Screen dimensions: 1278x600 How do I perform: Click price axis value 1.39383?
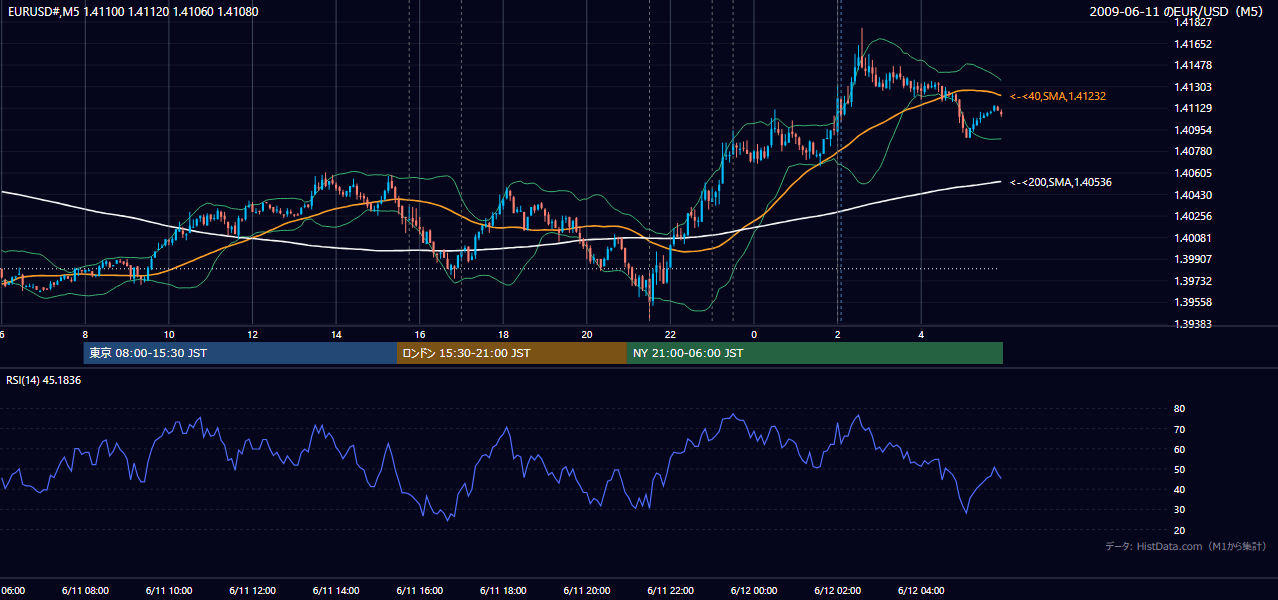(1194, 324)
